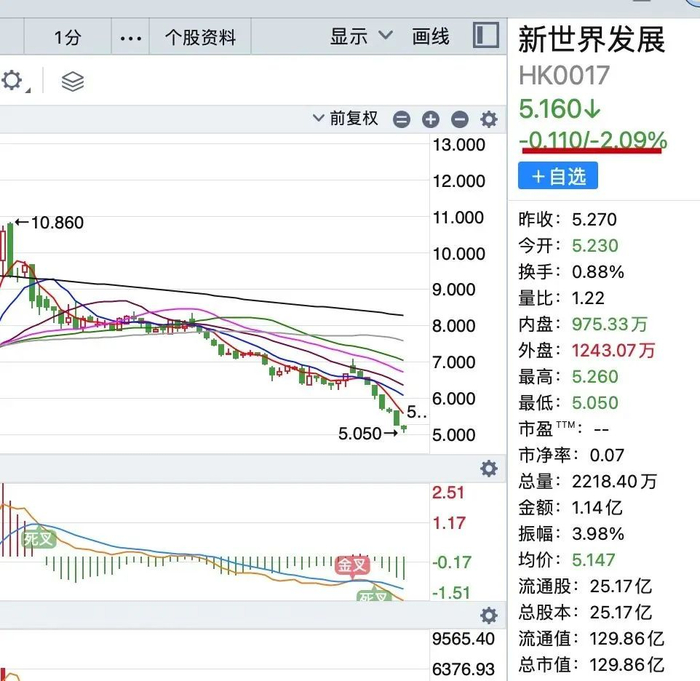Zoom in with the plus icon
The width and height of the screenshot is (700, 681).
[430, 119]
